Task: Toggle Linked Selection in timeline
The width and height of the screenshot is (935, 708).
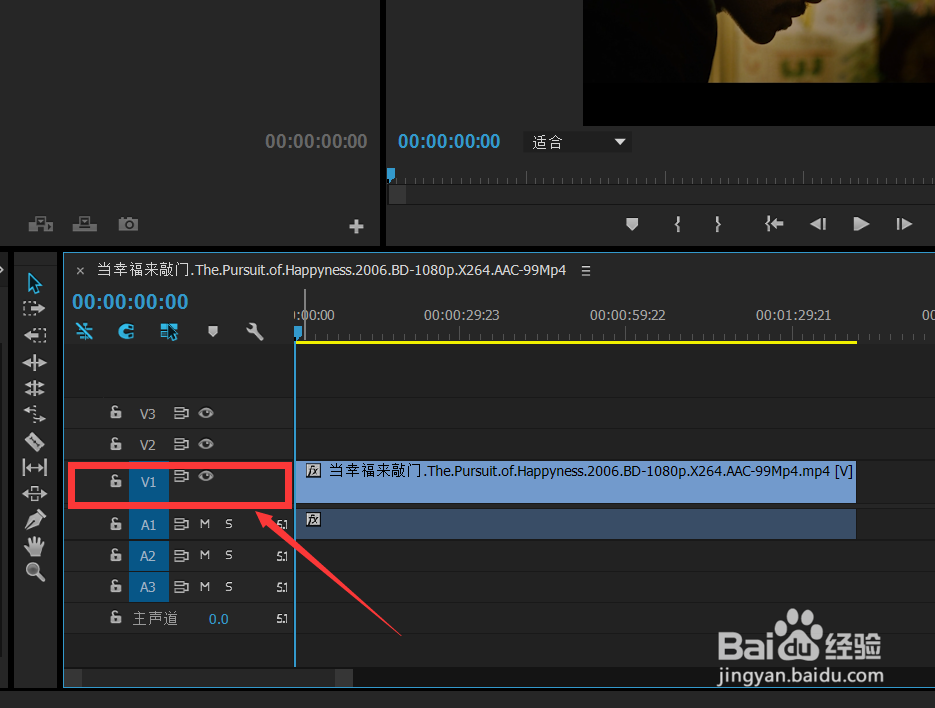Action: coord(169,332)
